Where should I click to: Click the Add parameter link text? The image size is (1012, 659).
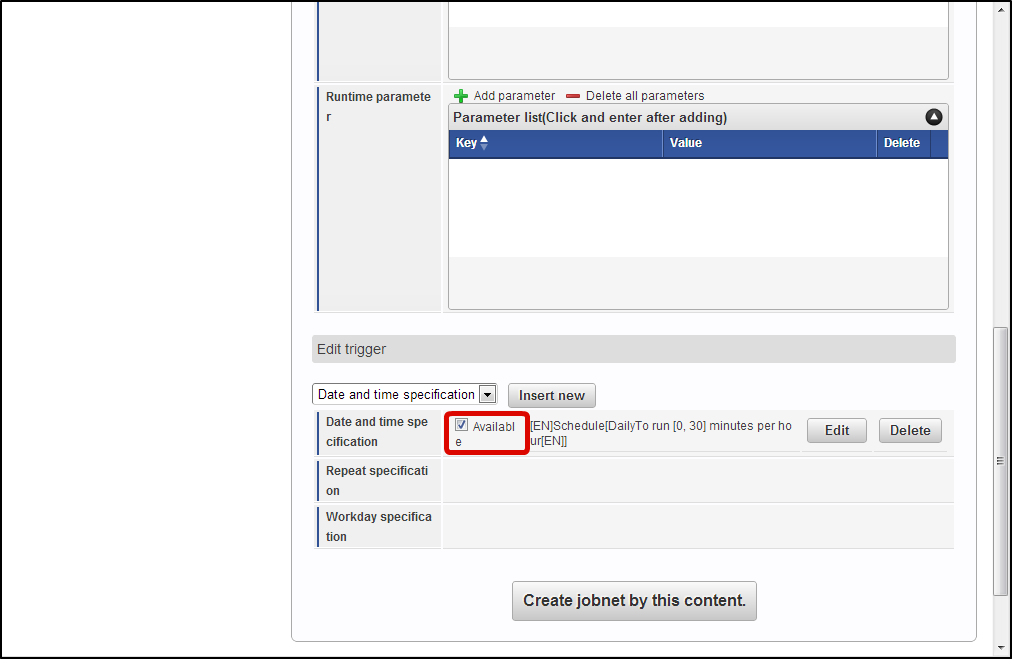coord(514,96)
